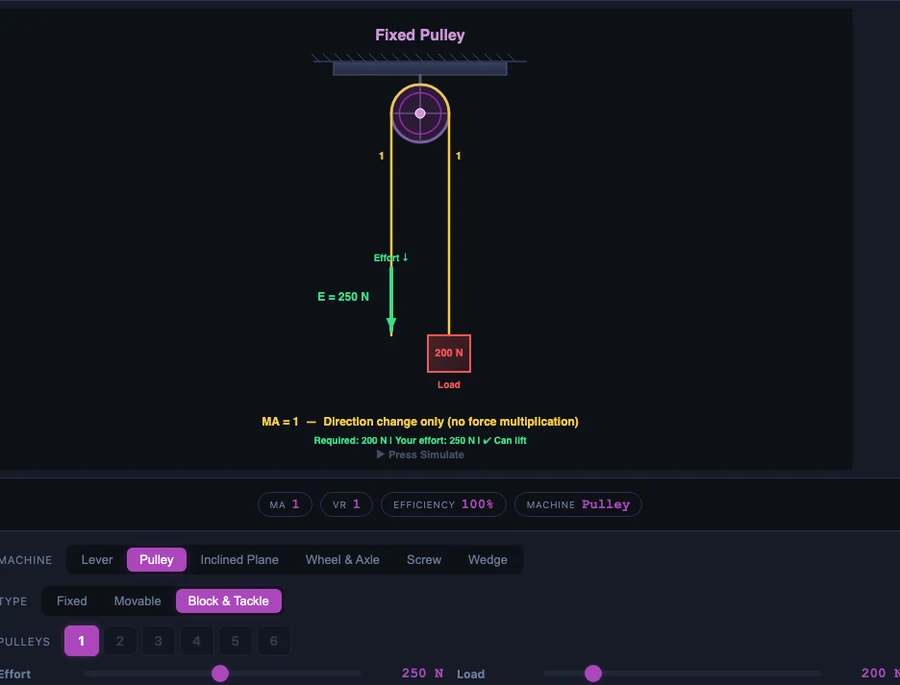Choose 2 pulleys button
This screenshot has height=685, width=900.
click(120, 641)
